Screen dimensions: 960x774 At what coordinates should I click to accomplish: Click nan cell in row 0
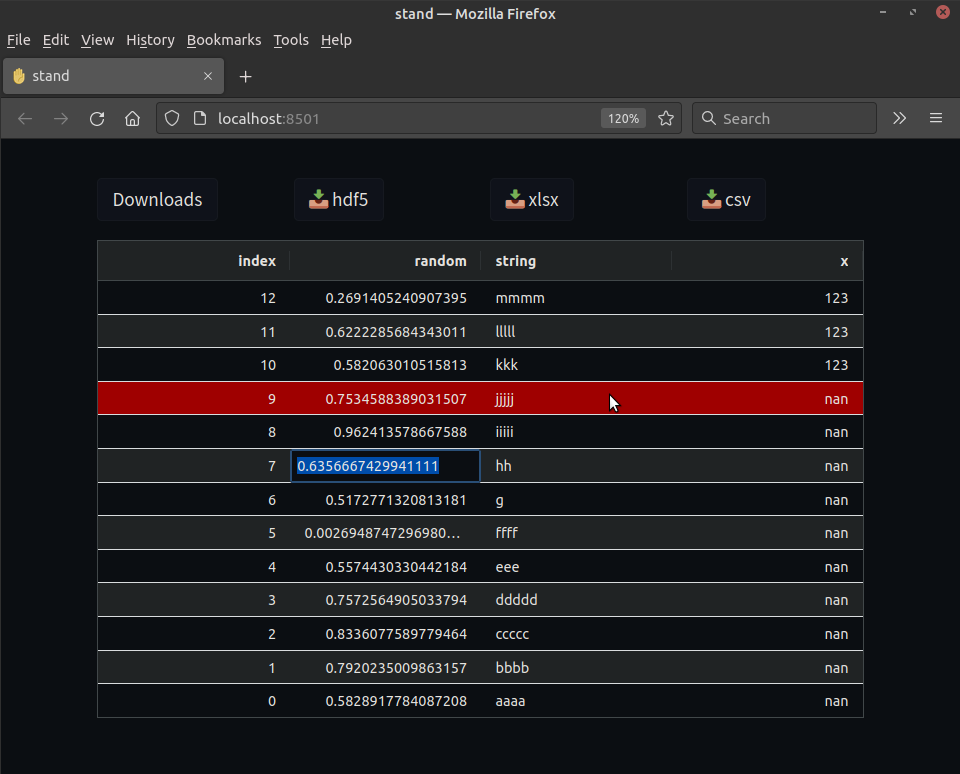[x=767, y=701]
